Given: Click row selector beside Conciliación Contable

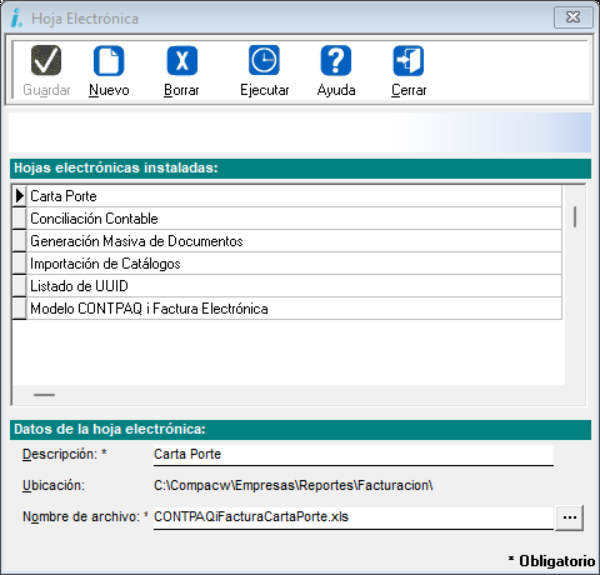Looking at the screenshot, I should [x=19, y=219].
